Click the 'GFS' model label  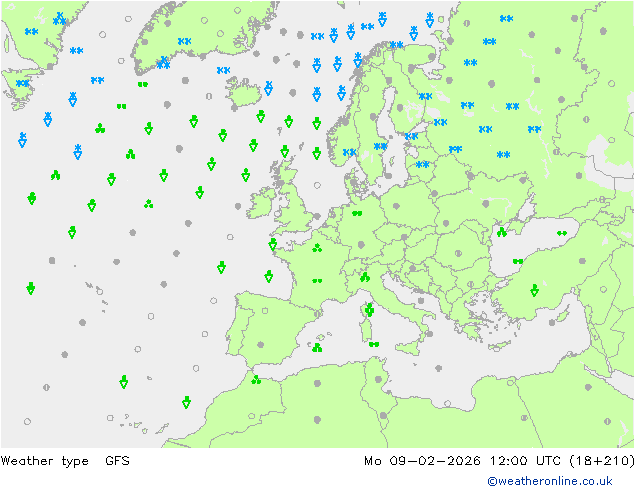(117, 460)
